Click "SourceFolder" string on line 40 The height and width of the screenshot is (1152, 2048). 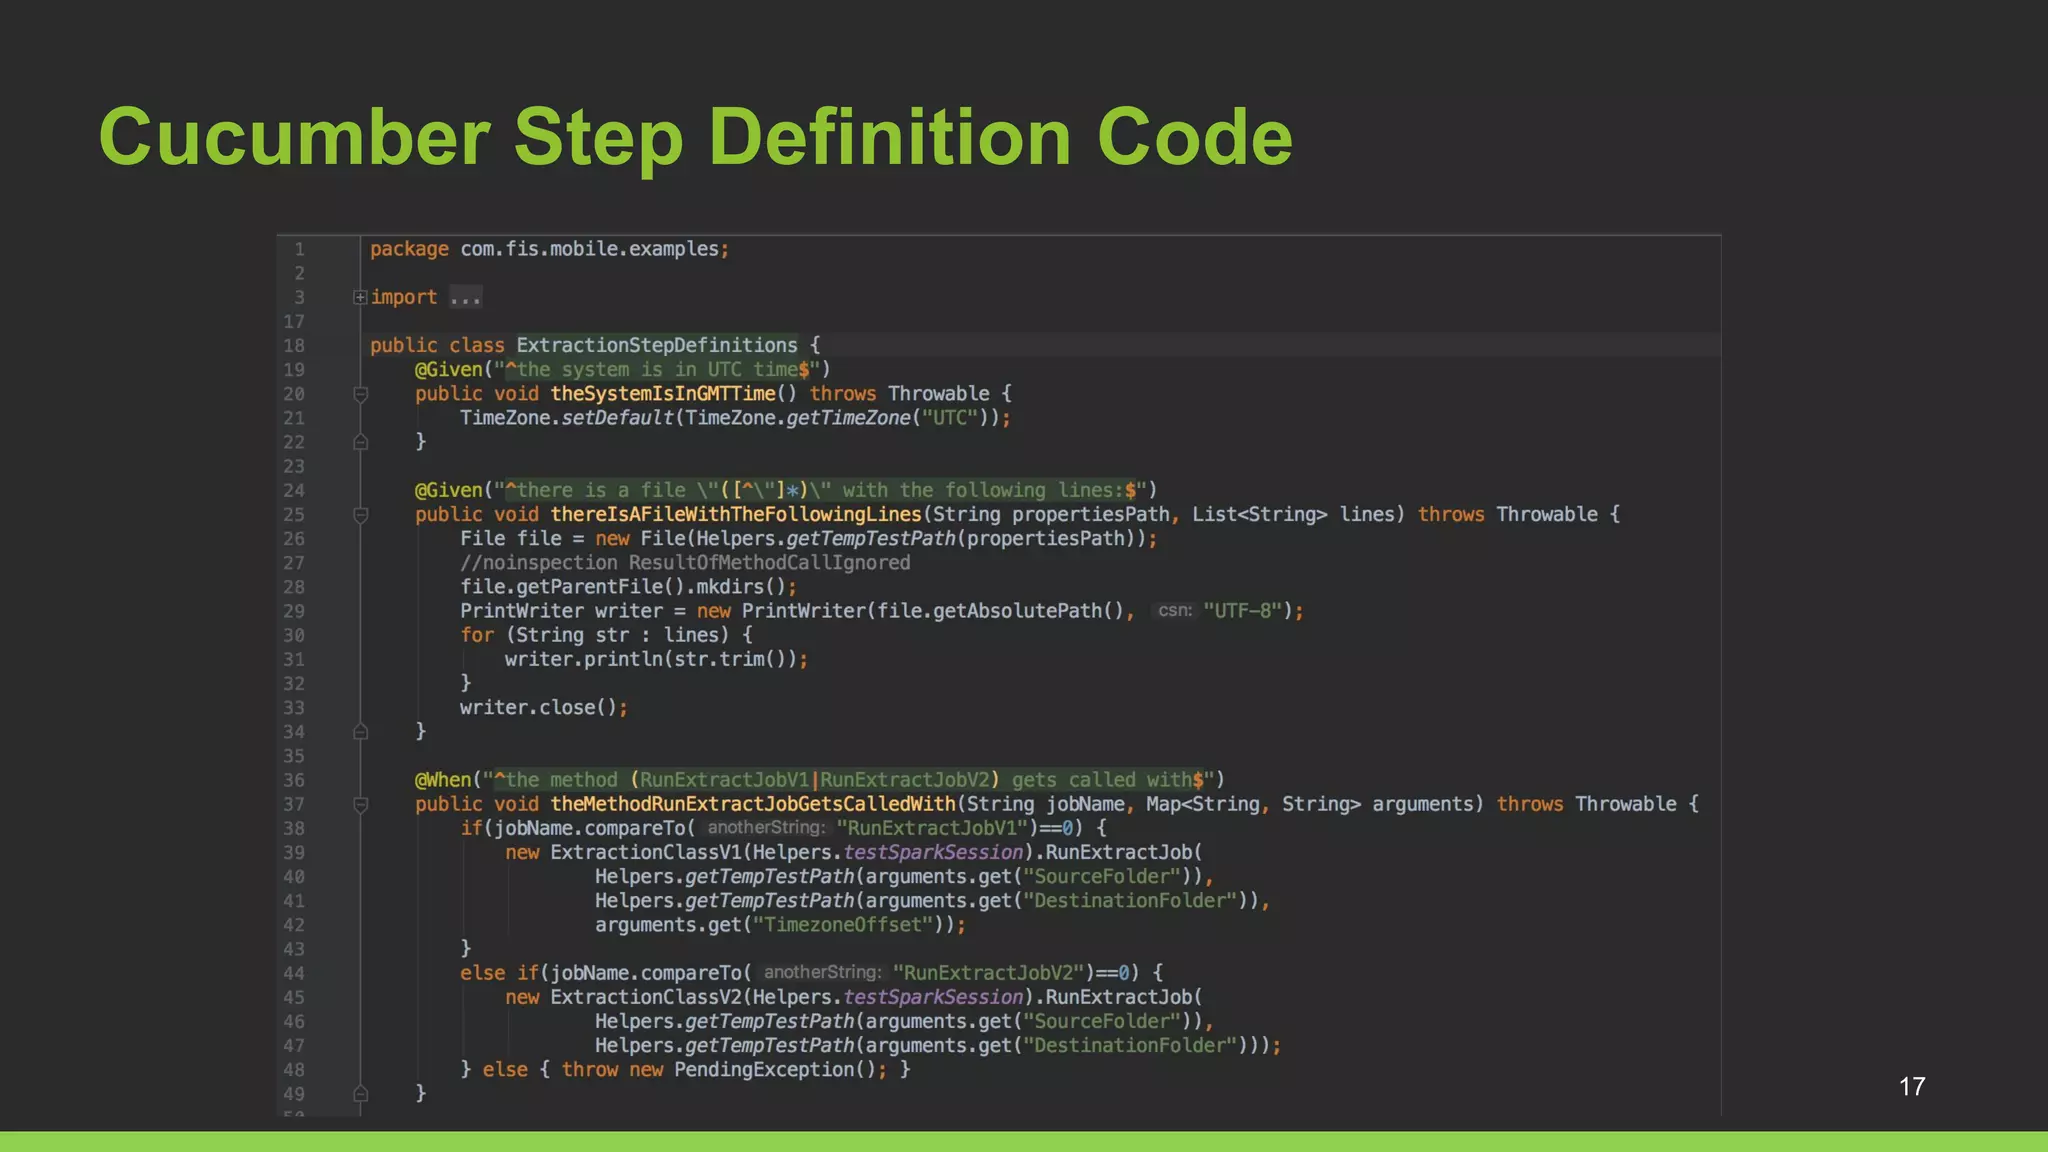[x=1102, y=877]
